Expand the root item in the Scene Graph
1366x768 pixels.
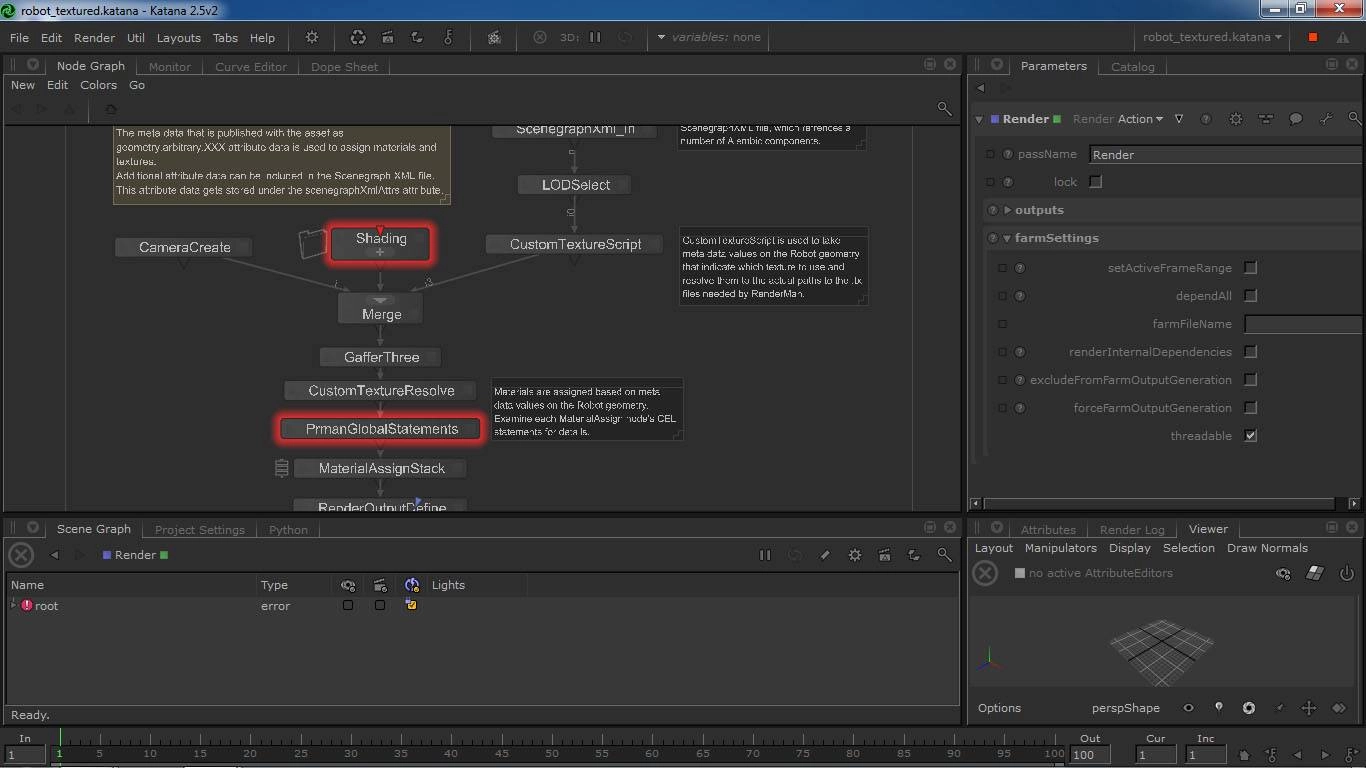point(14,605)
